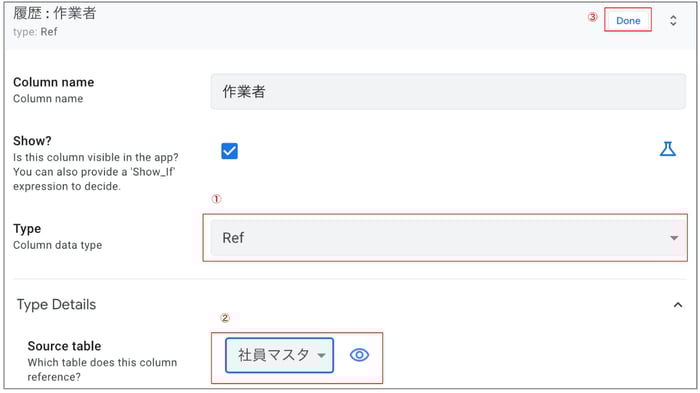This screenshot has height=393, width=700.
Task: Edit the Column name field 作業者
Action: tap(448, 92)
